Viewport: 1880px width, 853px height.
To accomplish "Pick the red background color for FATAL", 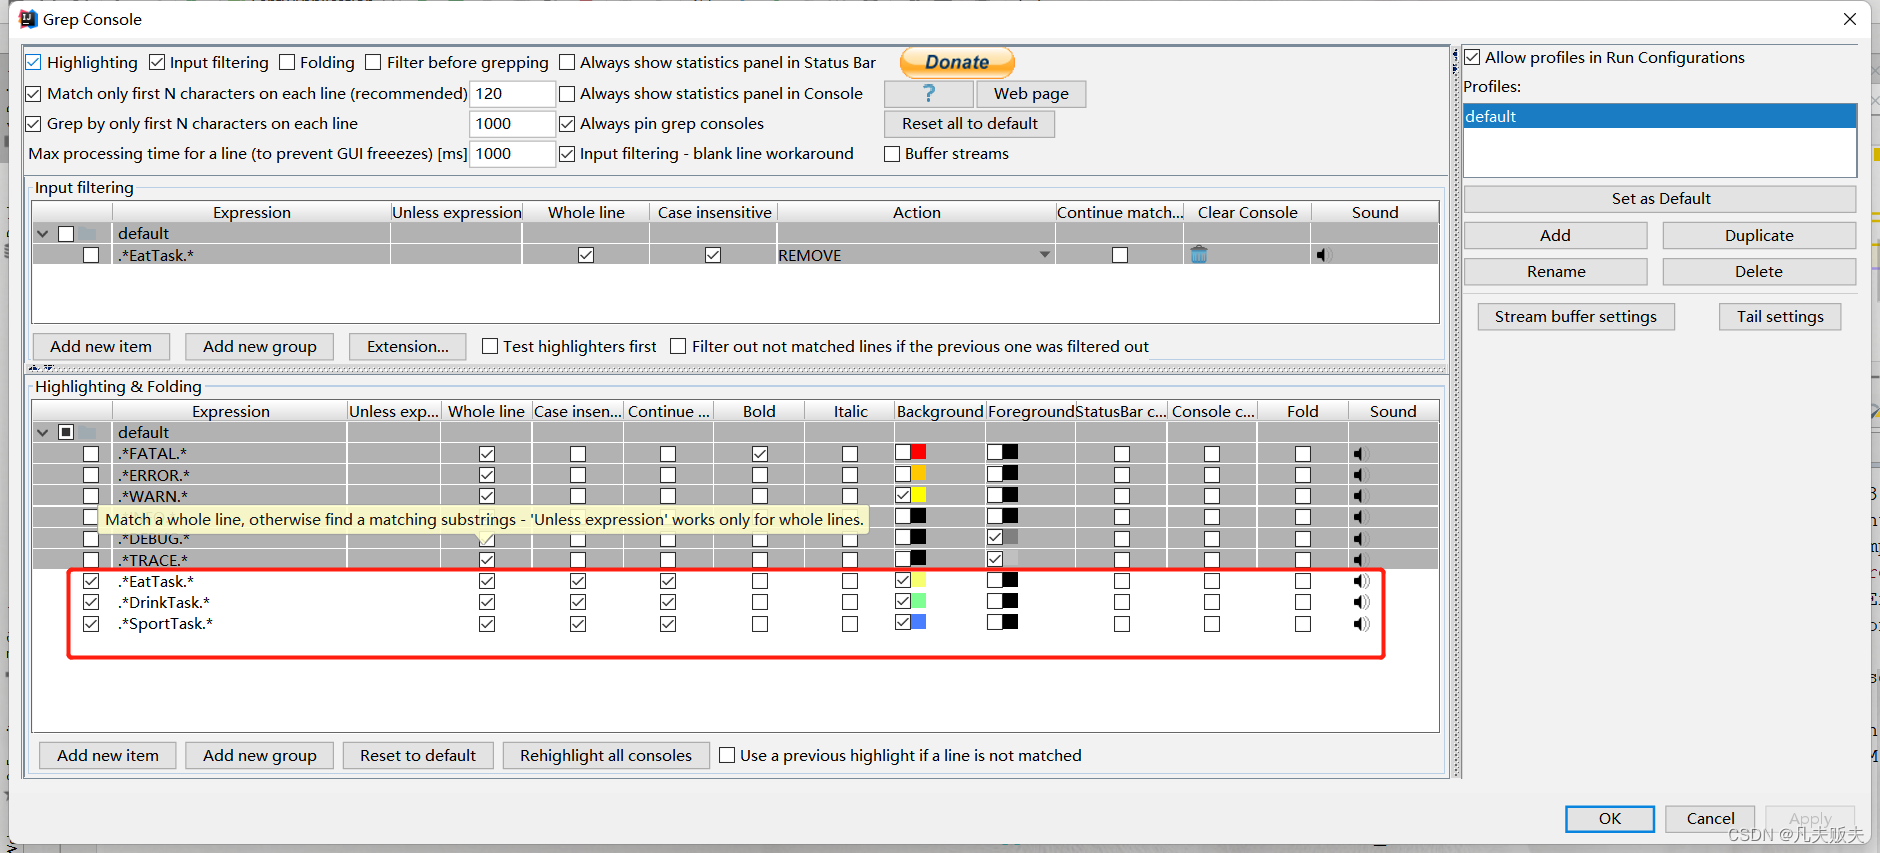I will 918,453.
